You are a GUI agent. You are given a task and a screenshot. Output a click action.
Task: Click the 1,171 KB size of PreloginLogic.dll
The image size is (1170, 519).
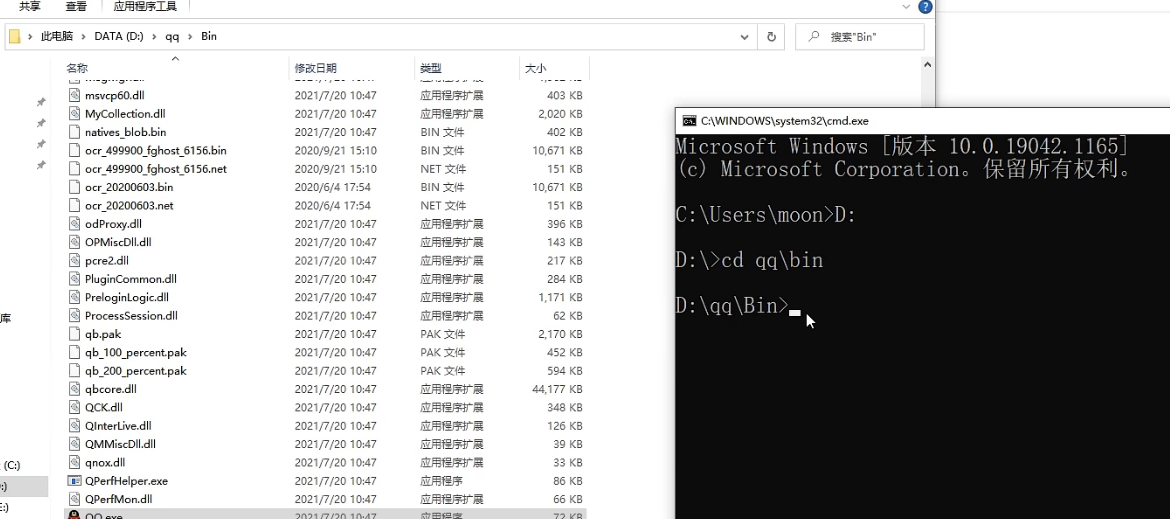tap(560, 298)
